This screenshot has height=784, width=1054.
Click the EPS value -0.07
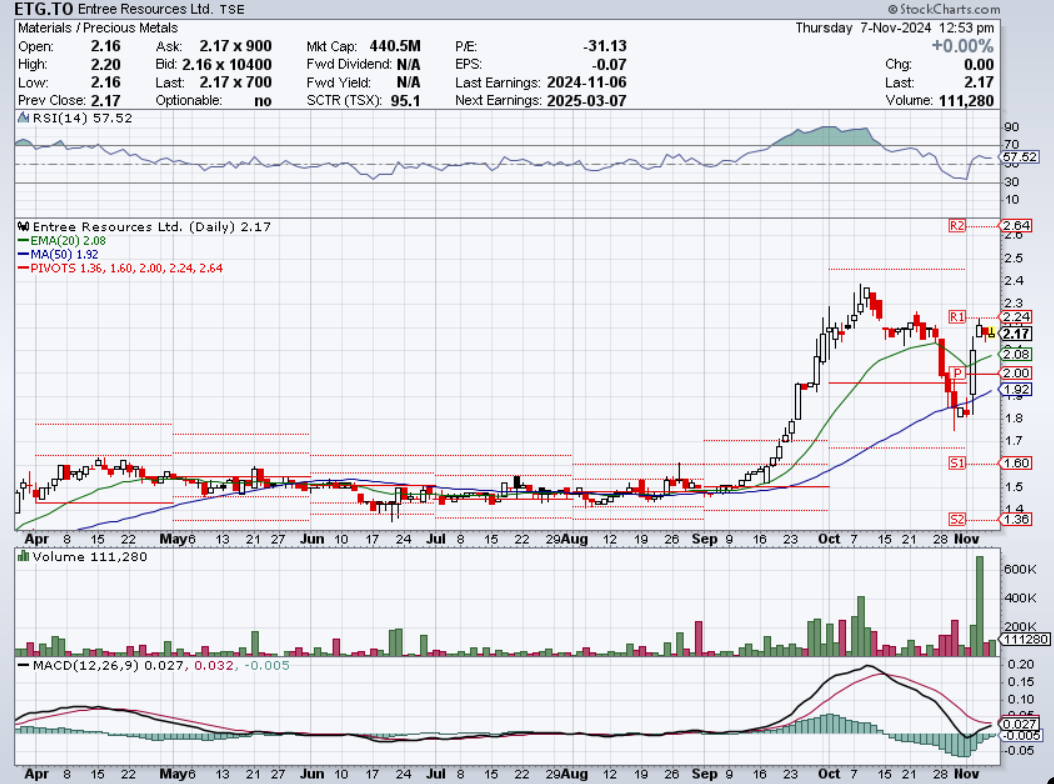609,65
